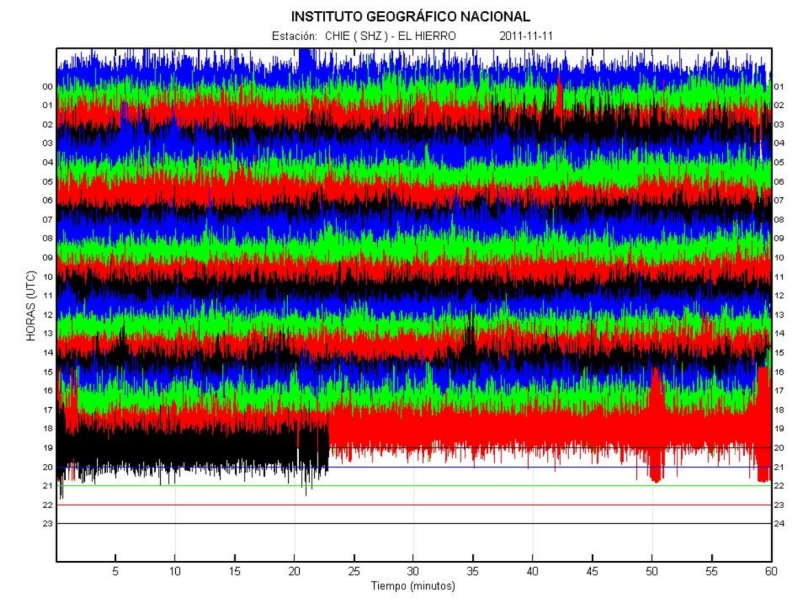Click the 30 minute tick on Tiempo axis

(413, 571)
